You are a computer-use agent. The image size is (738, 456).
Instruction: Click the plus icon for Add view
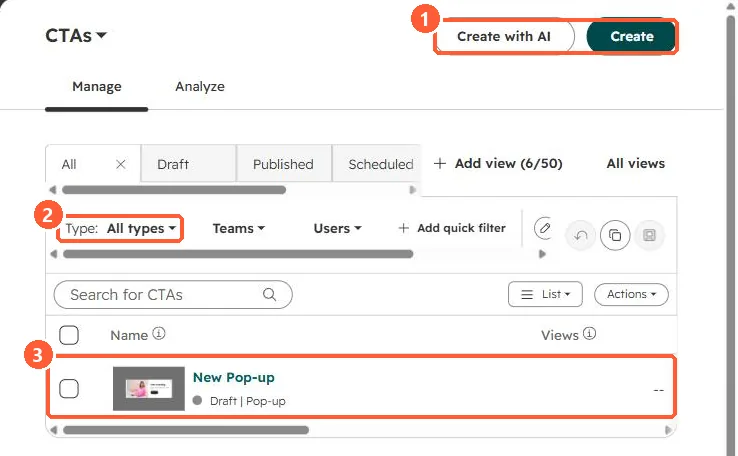440,163
